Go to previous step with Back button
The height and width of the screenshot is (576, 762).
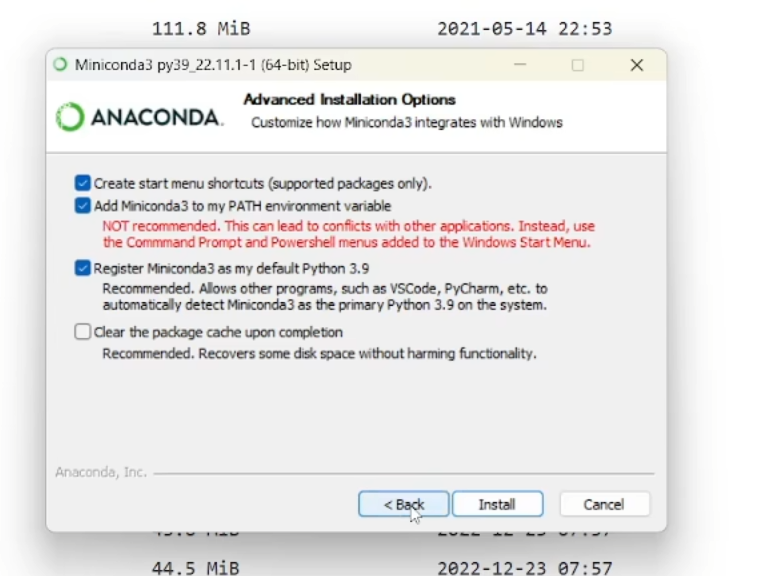tap(403, 504)
